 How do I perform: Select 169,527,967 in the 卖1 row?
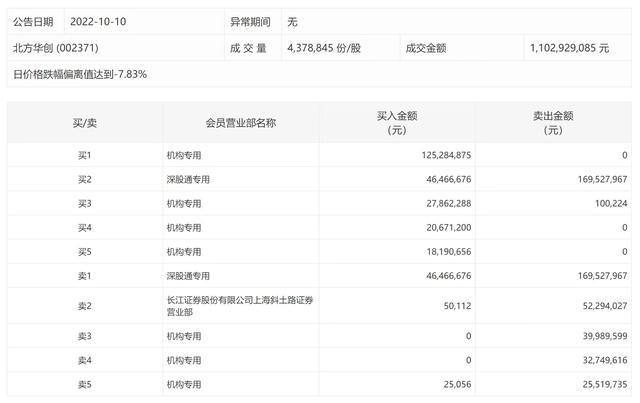pyautogui.click(x=602, y=276)
